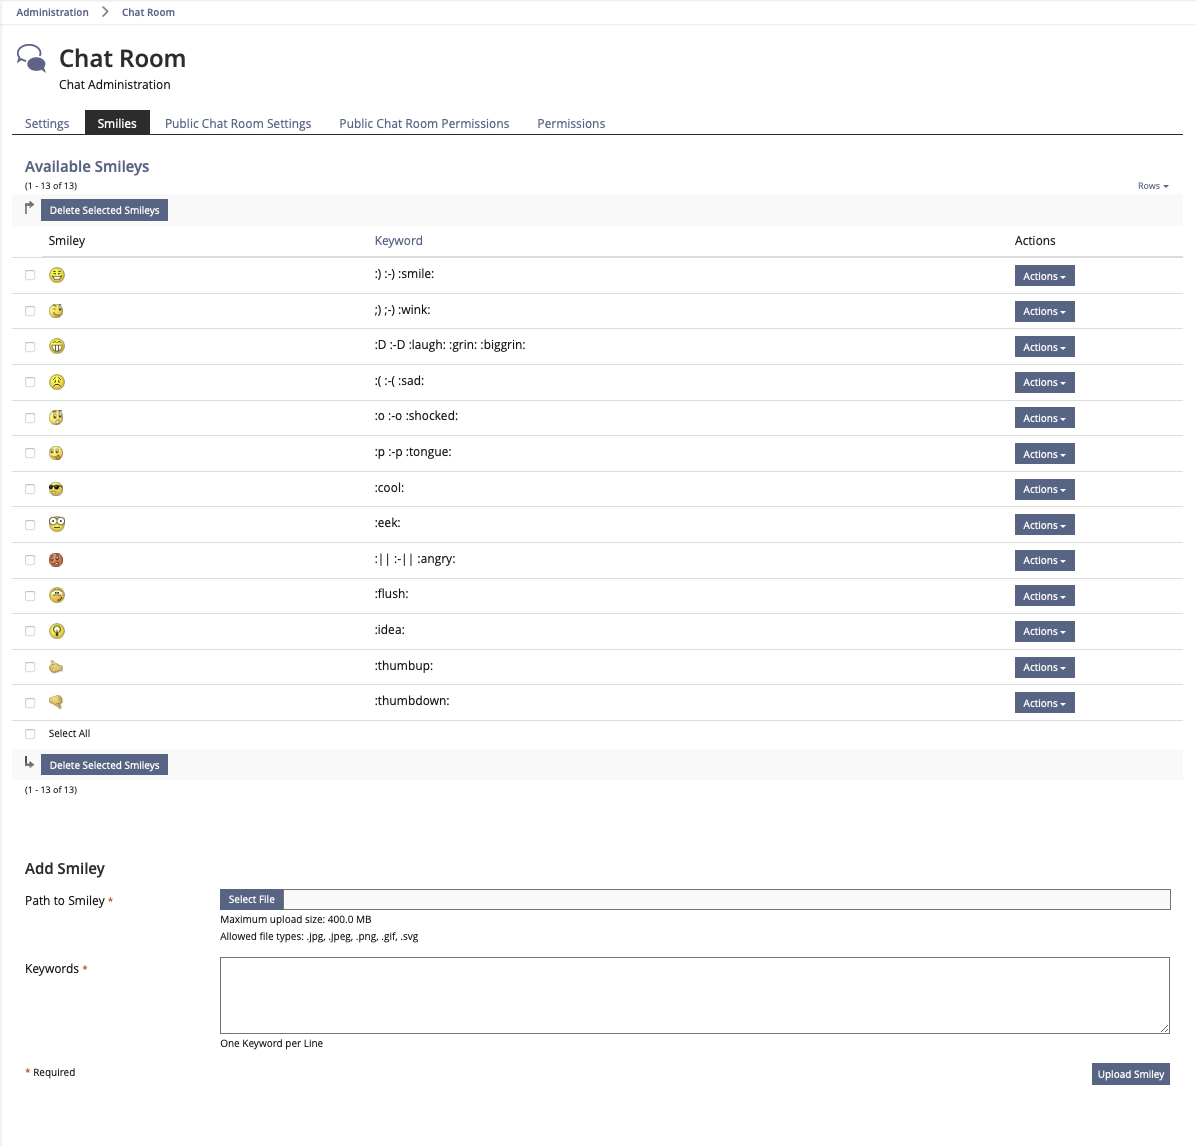This screenshot has width=1196, height=1146.
Task: Click the thumbs up smiley icon
Action: point(57,667)
